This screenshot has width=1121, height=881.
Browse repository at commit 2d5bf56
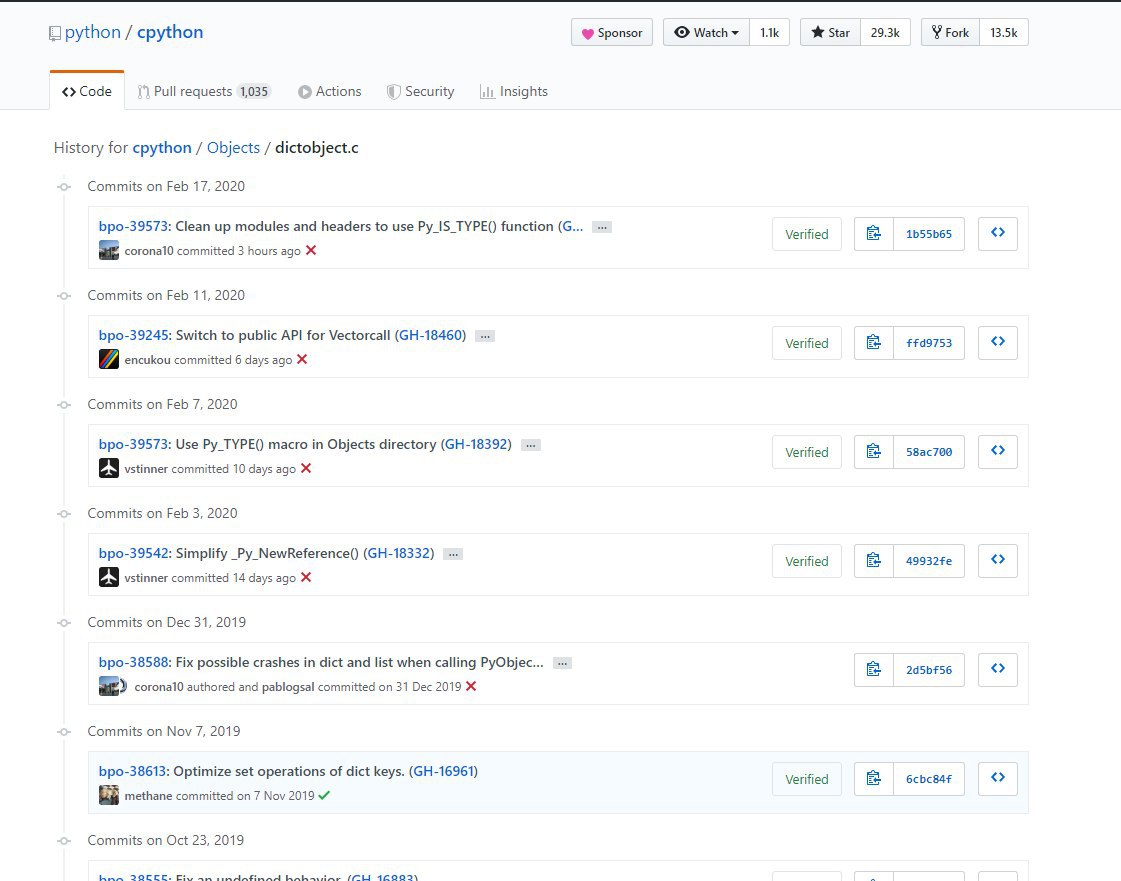pyautogui.click(x=998, y=669)
